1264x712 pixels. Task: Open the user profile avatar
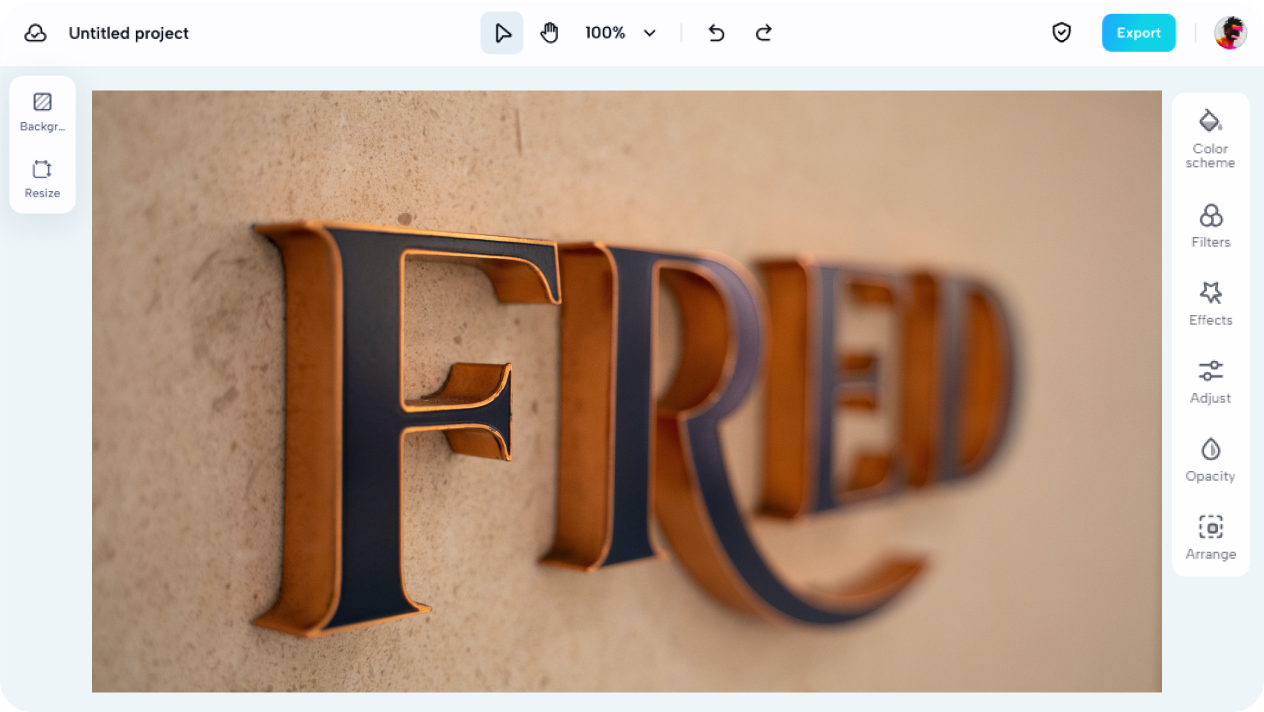coord(1230,33)
